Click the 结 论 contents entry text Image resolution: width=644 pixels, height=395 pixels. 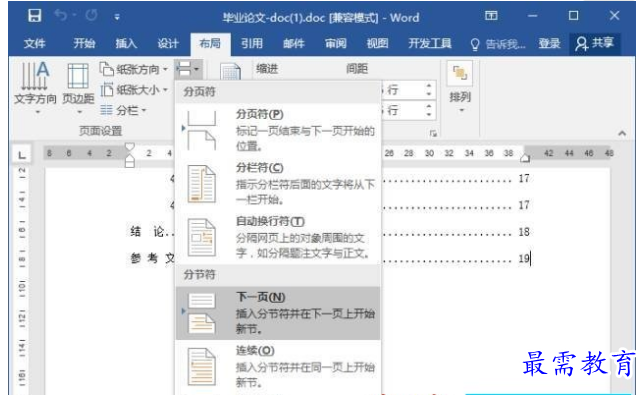(147, 232)
